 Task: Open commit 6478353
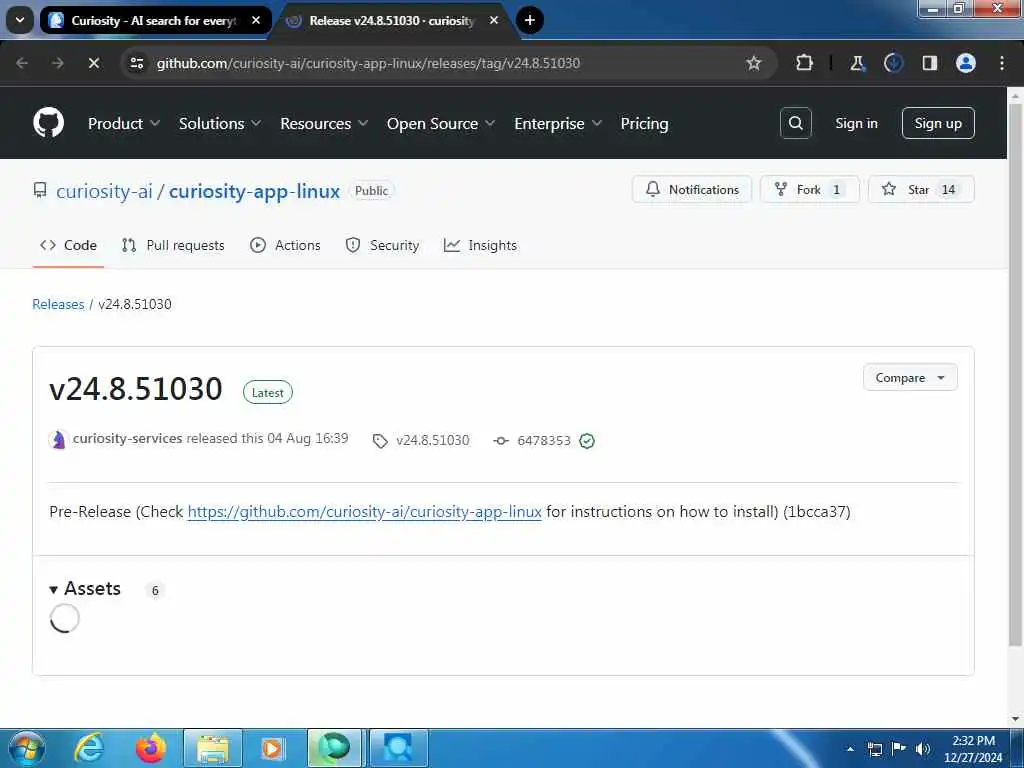[x=543, y=441]
